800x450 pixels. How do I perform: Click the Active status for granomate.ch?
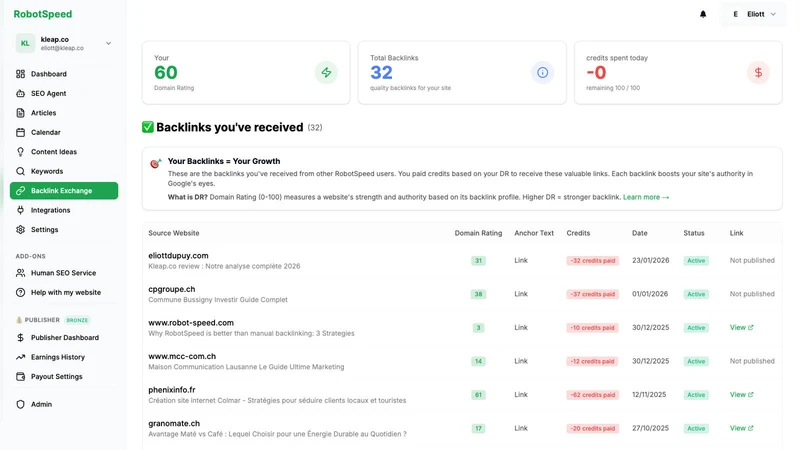coord(696,429)
